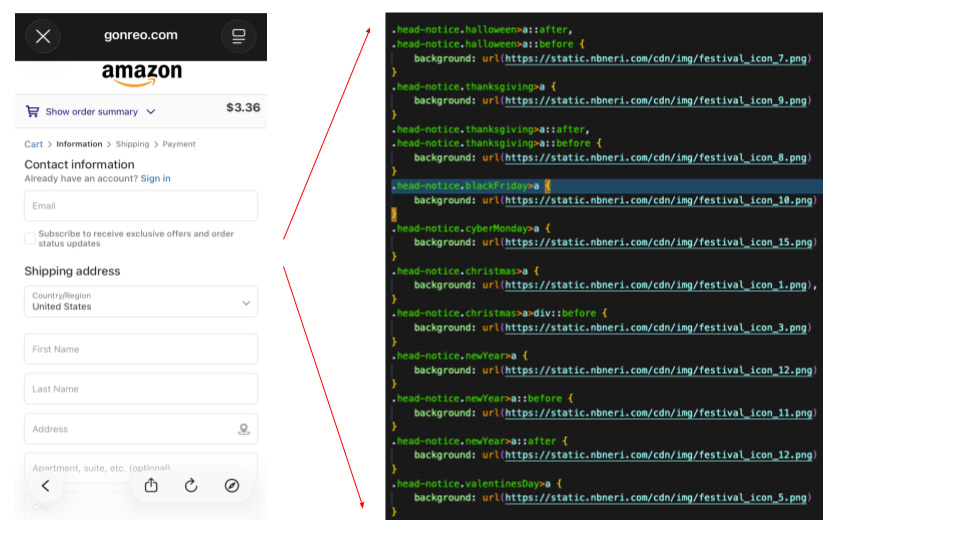Select Information breadcrumb step
The image size is (960, 540).
point(79,144)
